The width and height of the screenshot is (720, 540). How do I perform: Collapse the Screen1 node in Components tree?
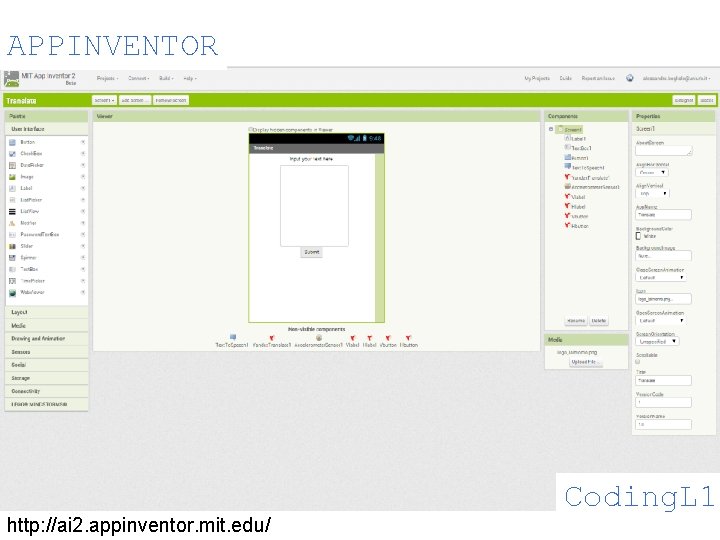551,129
